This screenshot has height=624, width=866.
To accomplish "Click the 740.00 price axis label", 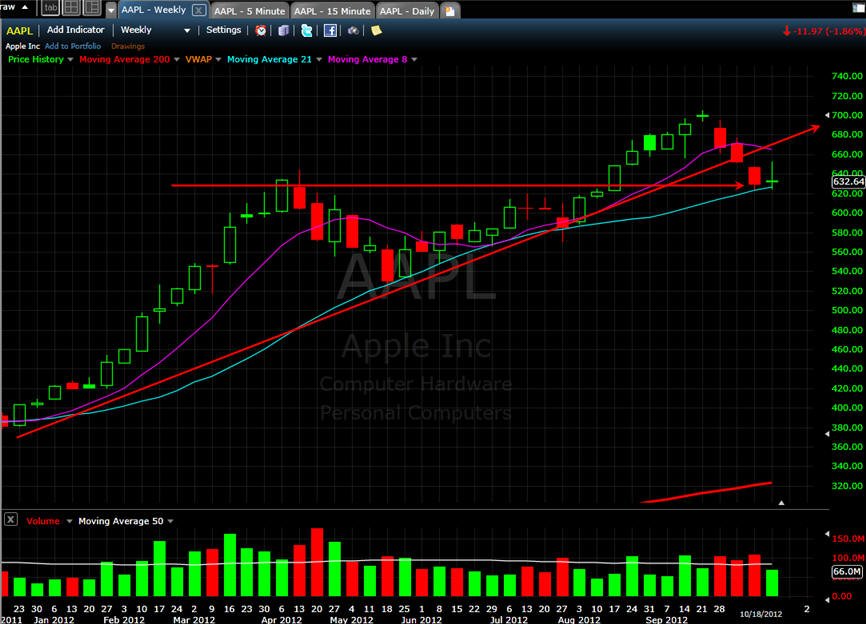I will 847,76.
